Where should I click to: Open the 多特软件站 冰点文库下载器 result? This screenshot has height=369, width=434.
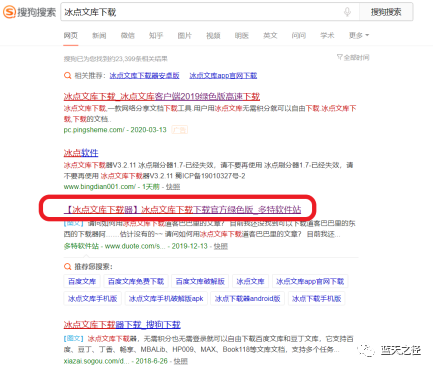pos(183,209)
